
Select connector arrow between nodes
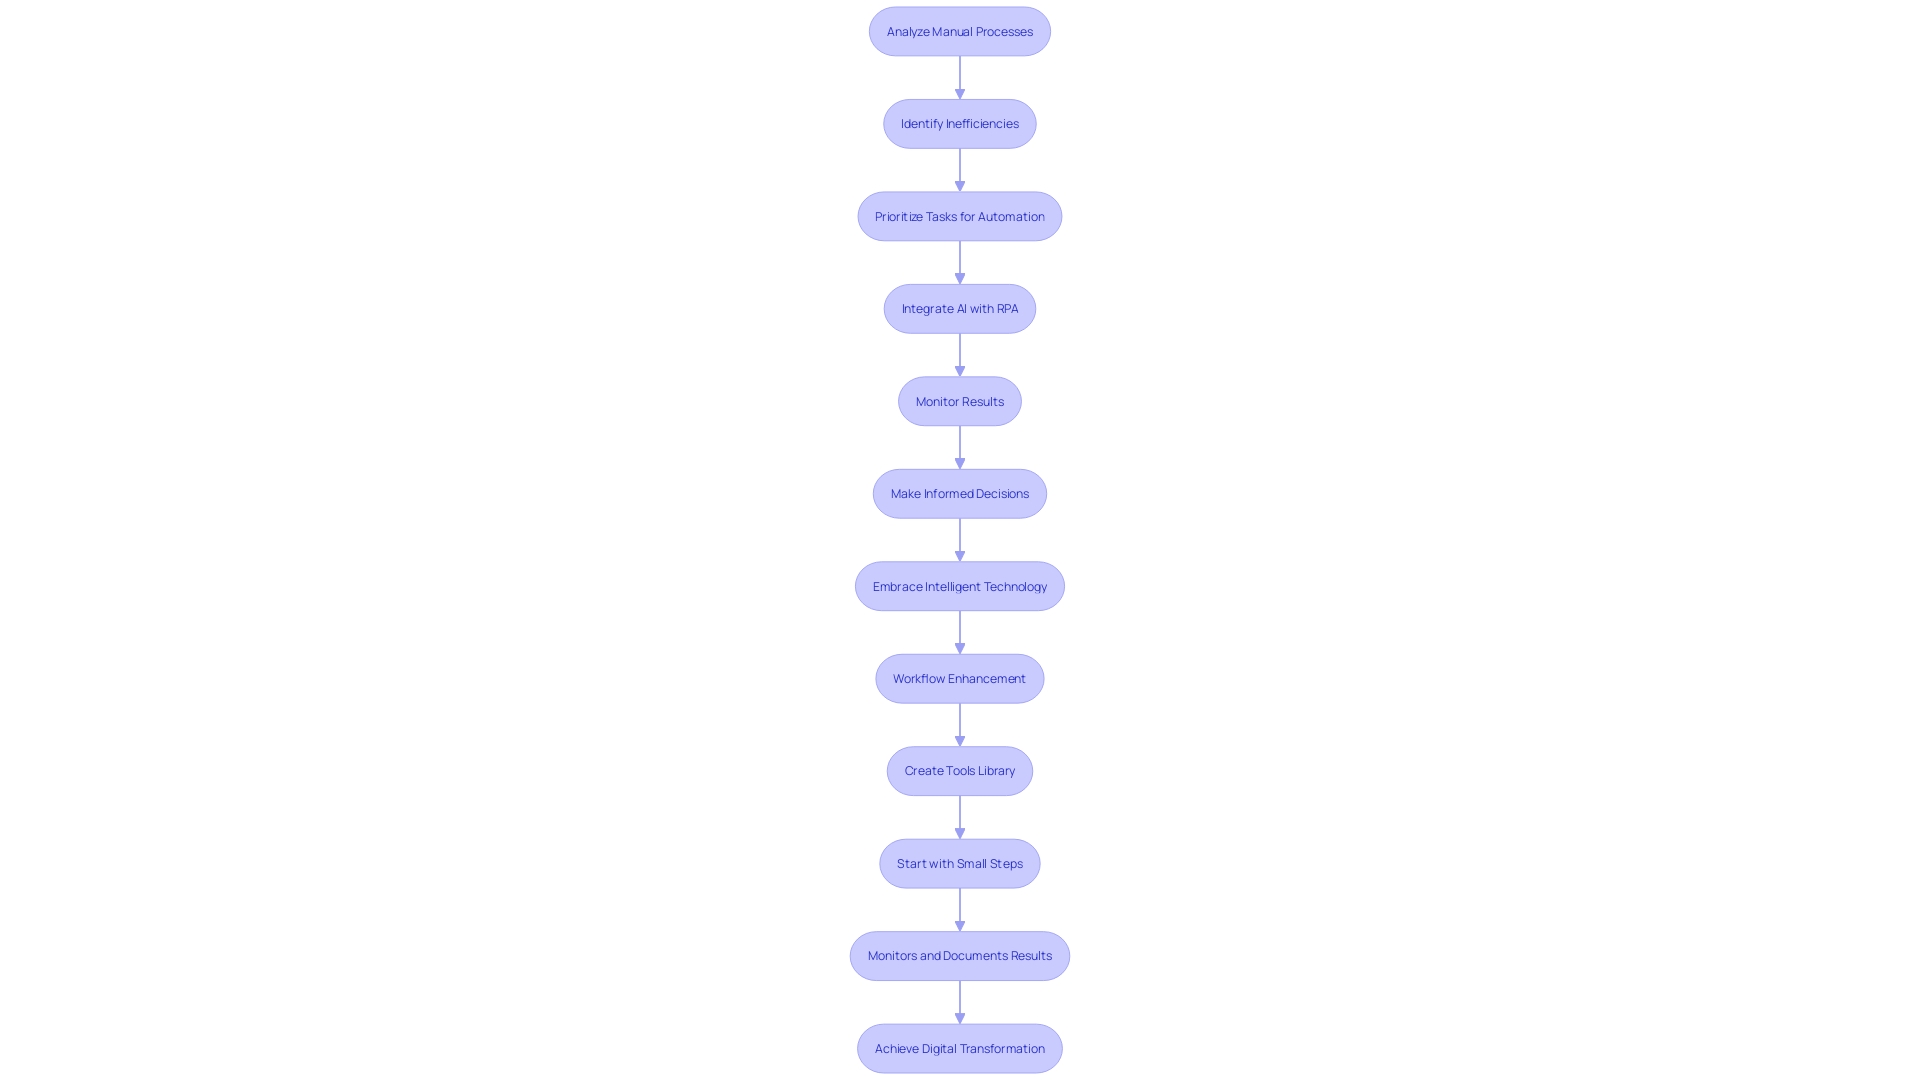pyautogui.click(x=959, y=76)
